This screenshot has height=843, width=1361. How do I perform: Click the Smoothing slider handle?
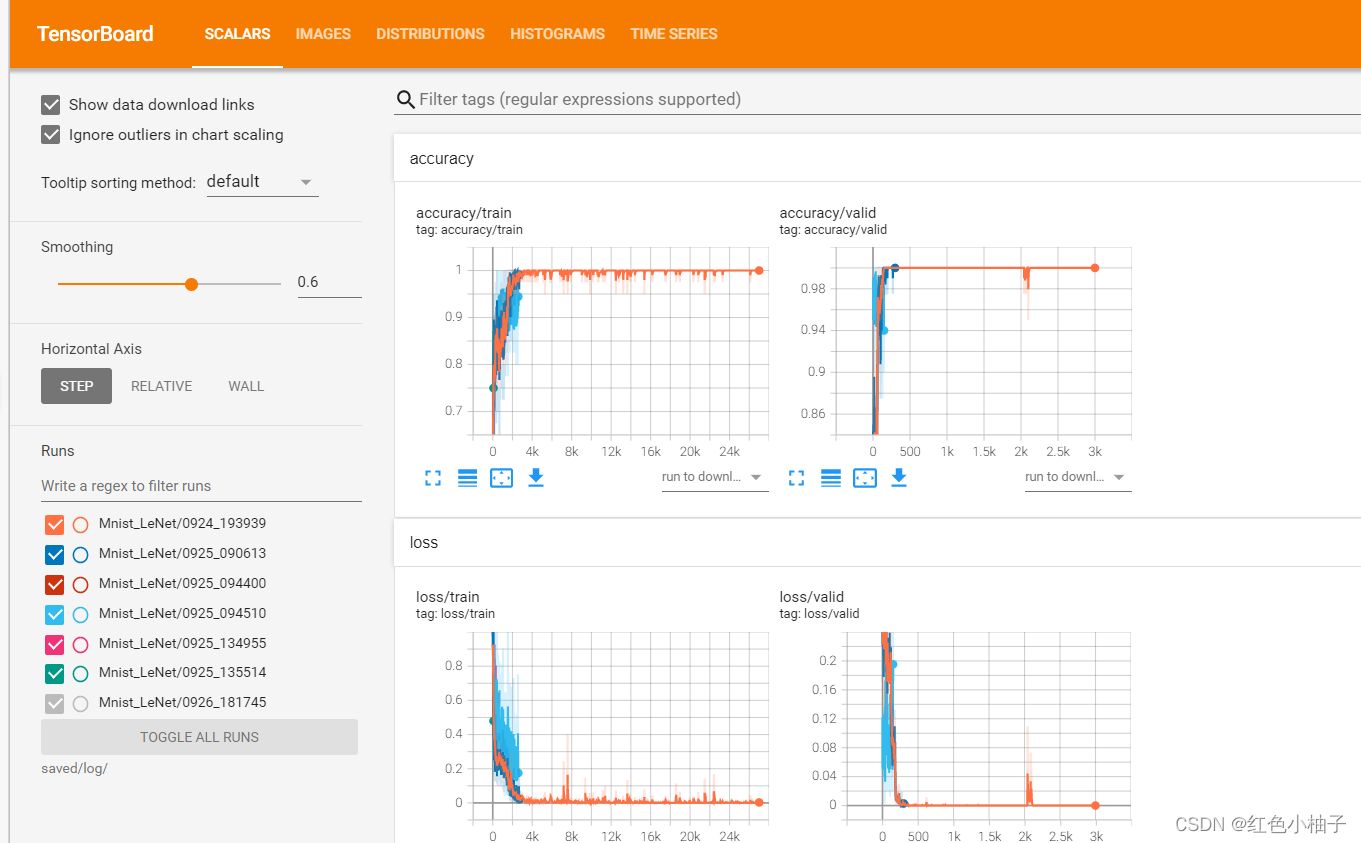tap(191, 284)
